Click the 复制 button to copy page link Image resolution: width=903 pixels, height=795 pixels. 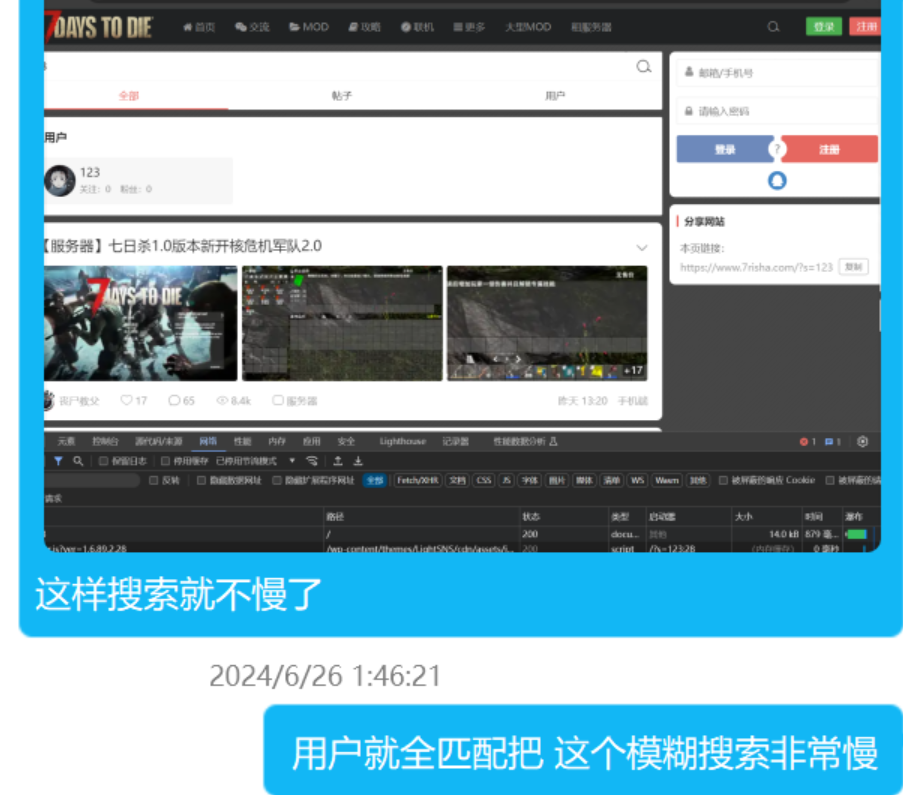[x=852, y=267]
